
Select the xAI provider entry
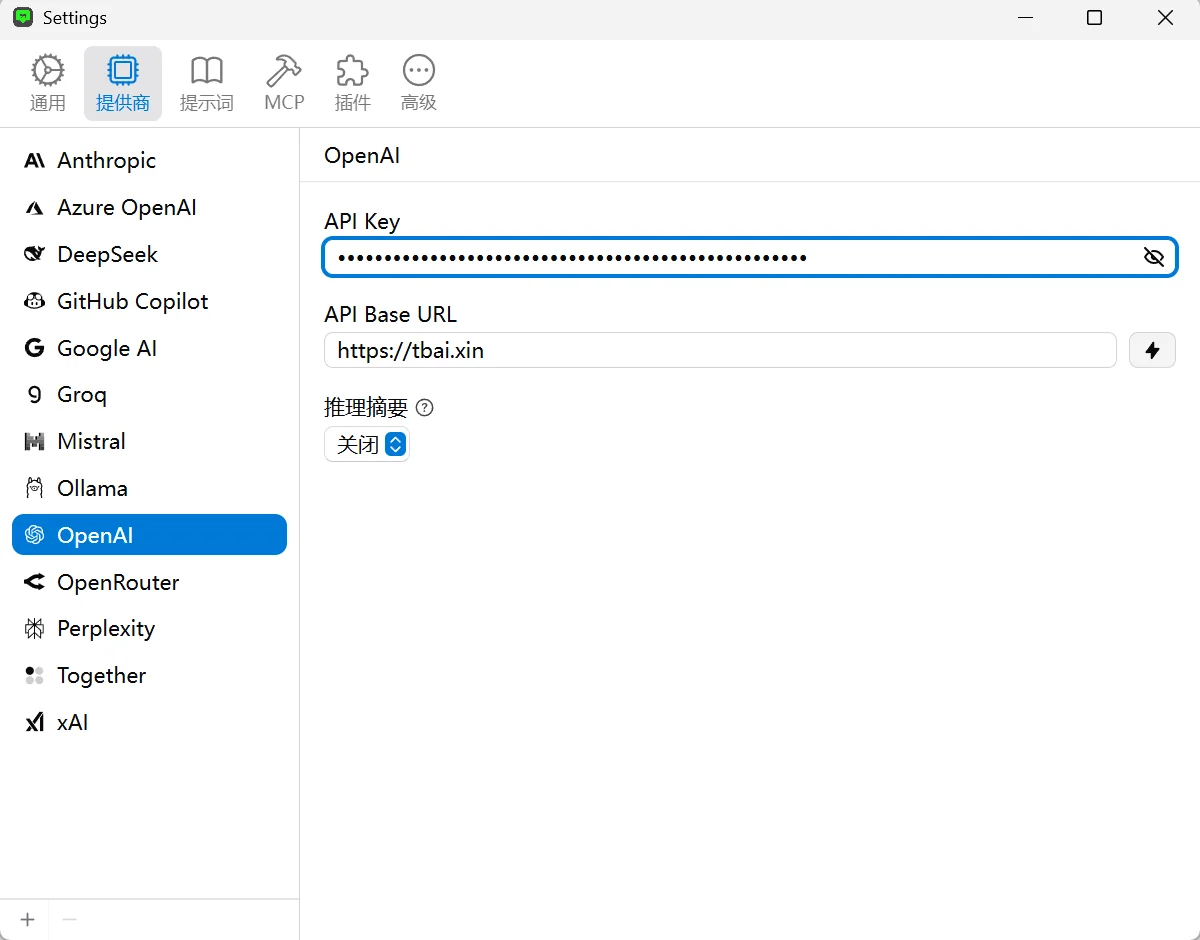point(72,723)
